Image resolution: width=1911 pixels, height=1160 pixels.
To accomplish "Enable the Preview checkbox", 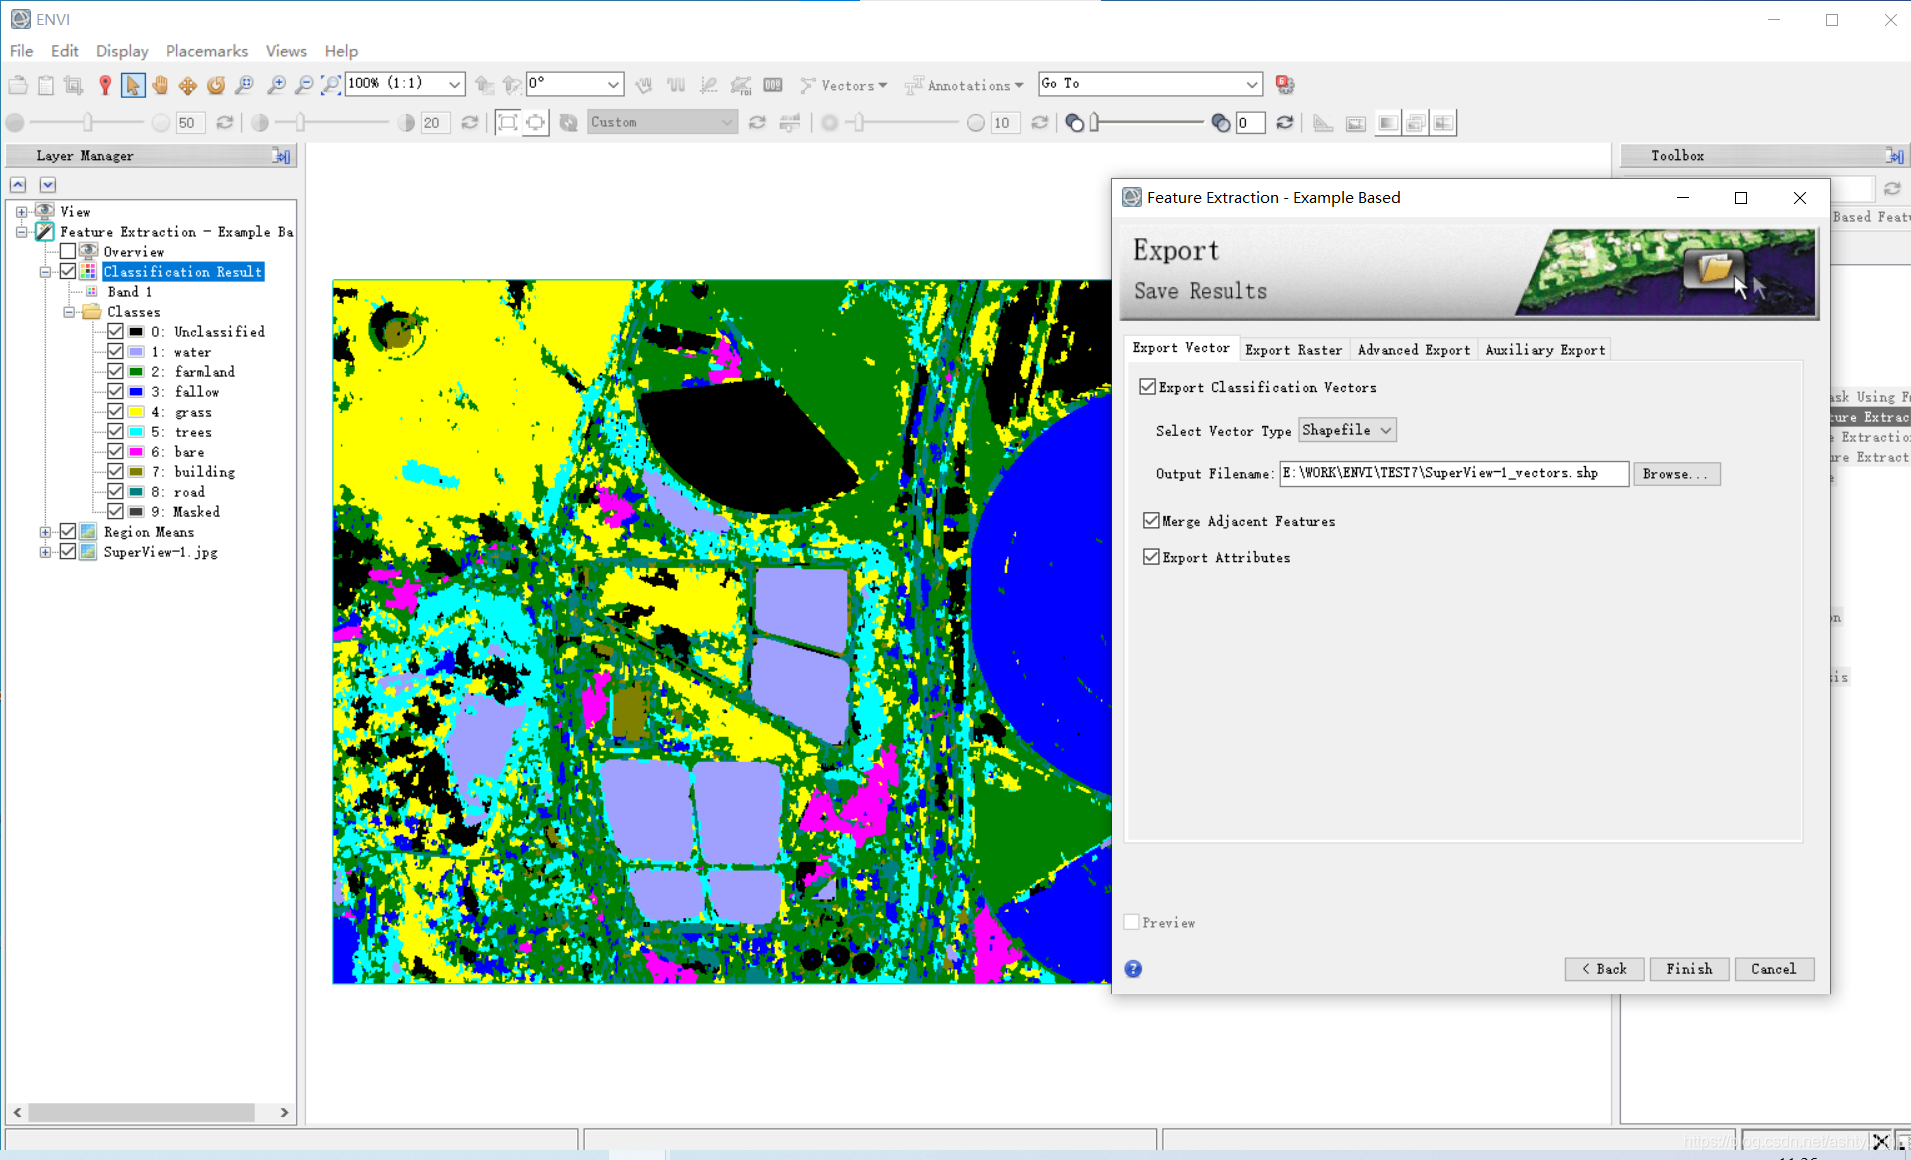I will click(1132, 922).
